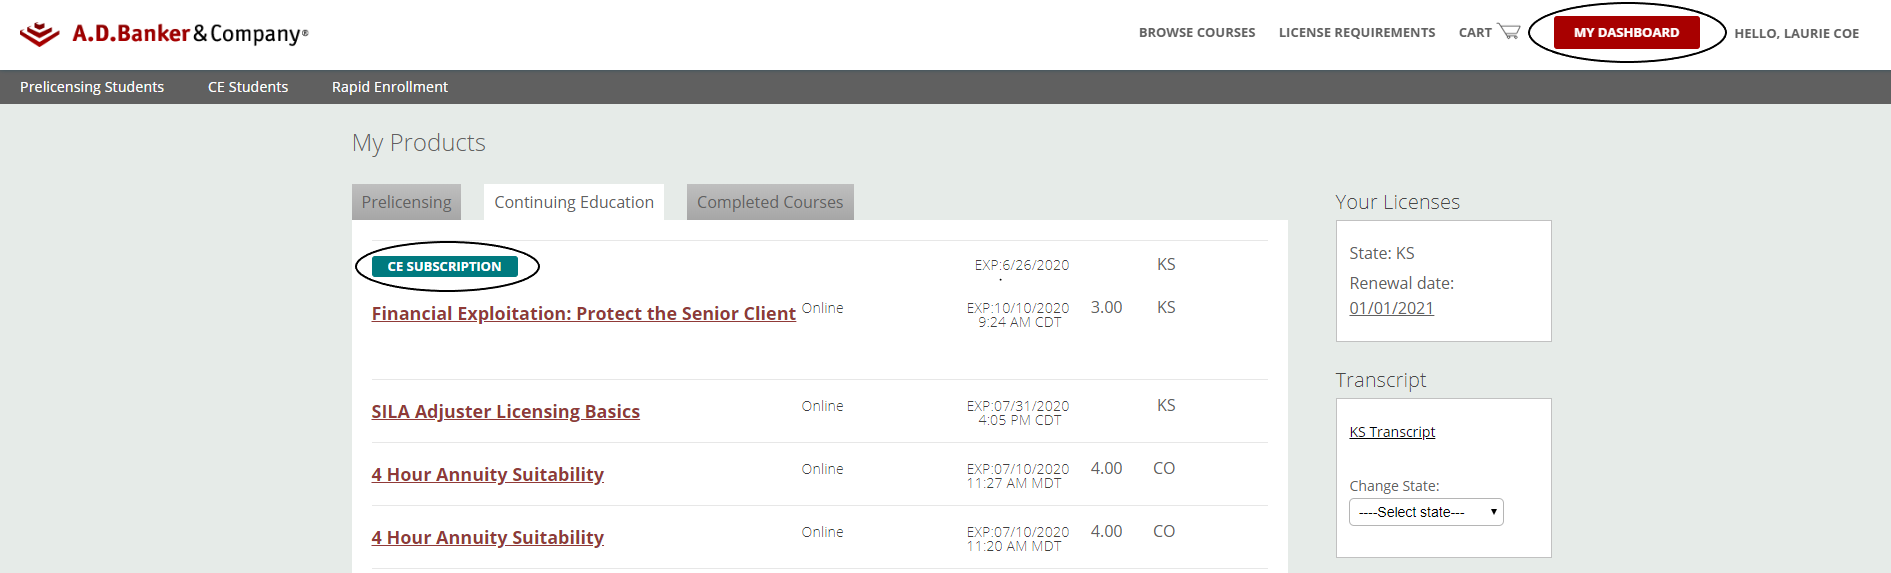1891x573 pixels.
Task: Open License Requirements page
Action: [1357, 33]
